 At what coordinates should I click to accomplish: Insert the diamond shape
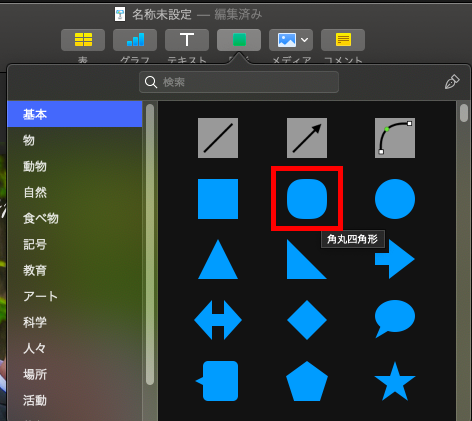(x=307, y=320)
